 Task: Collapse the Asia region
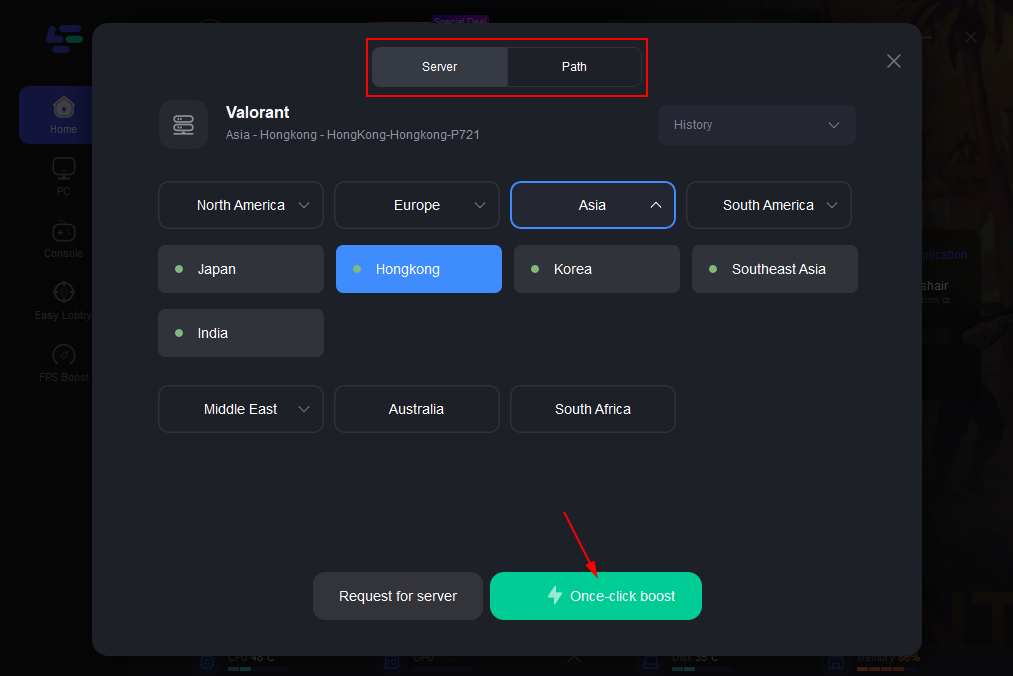point(592,205)
